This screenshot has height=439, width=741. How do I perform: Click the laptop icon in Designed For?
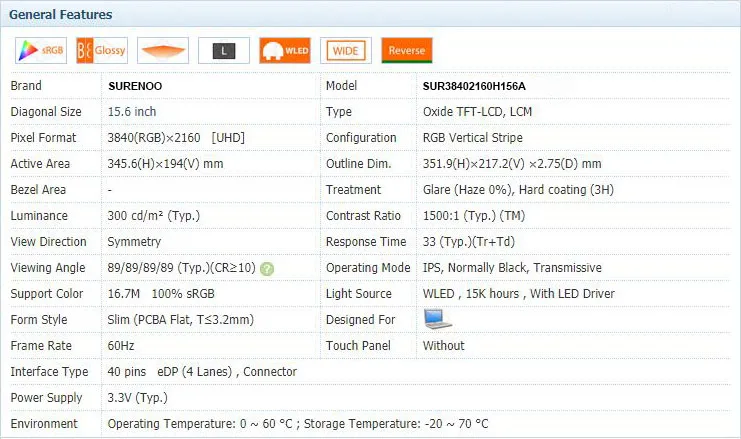pyautogui.click(x=438, y=319)
